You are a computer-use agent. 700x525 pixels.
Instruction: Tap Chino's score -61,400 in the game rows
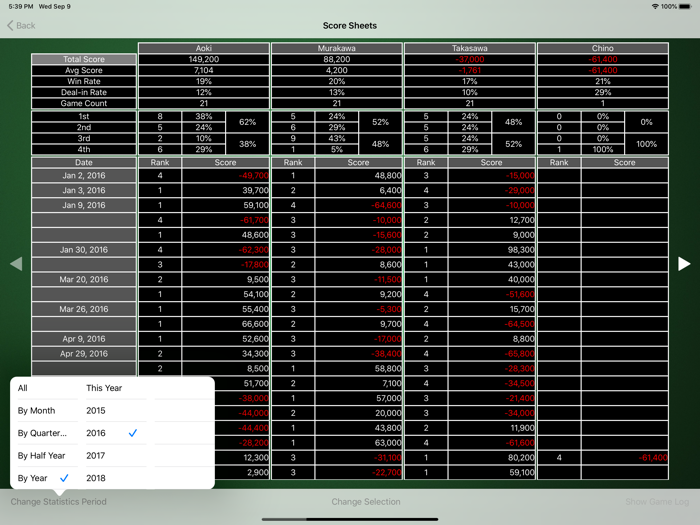click(x=625, y=458)
